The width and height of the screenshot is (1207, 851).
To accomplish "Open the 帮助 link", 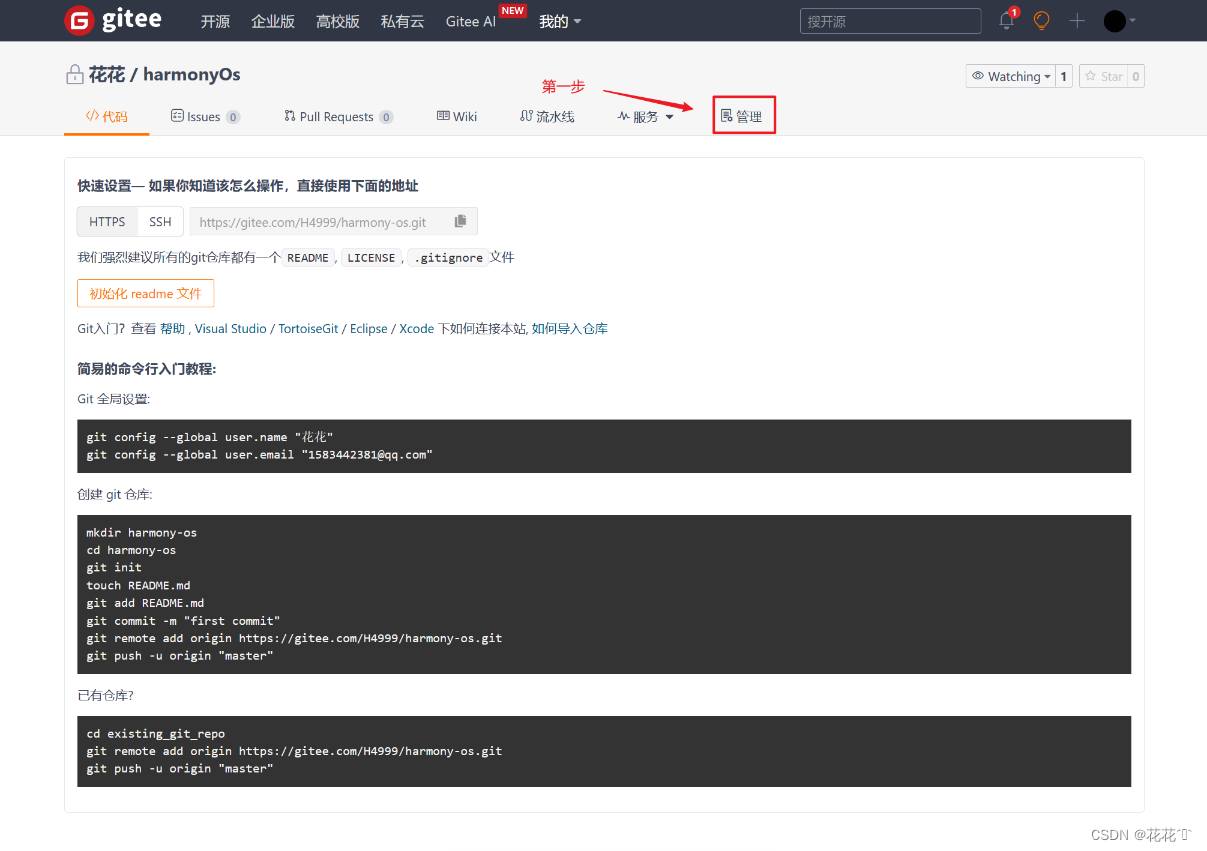I will pos(172,328).
